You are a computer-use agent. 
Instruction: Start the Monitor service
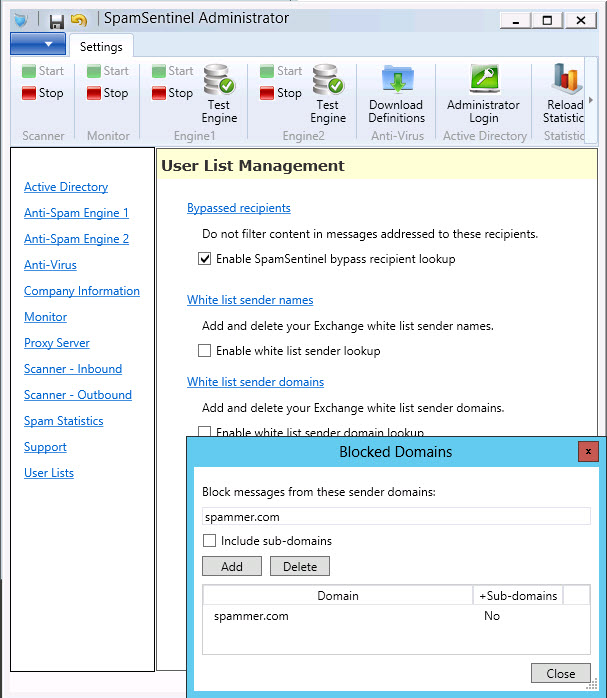108,71
